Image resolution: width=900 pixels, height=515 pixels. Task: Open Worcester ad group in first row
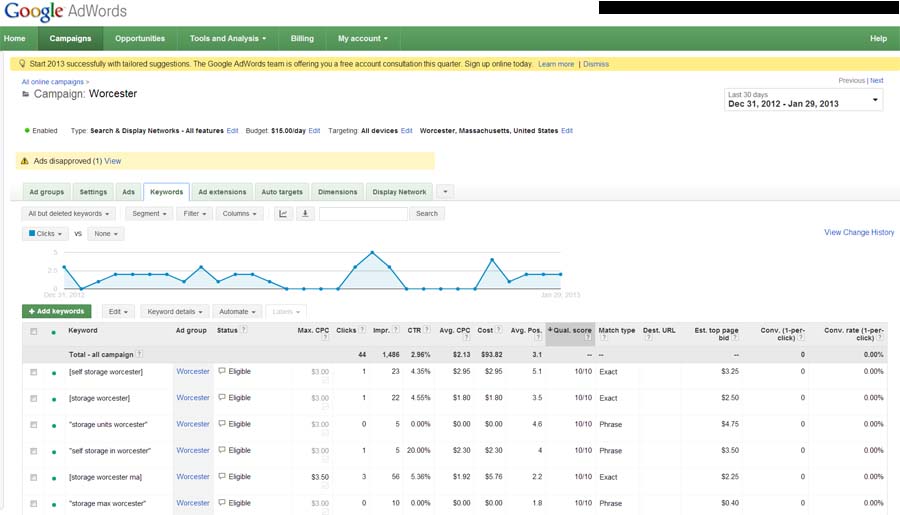193,371
